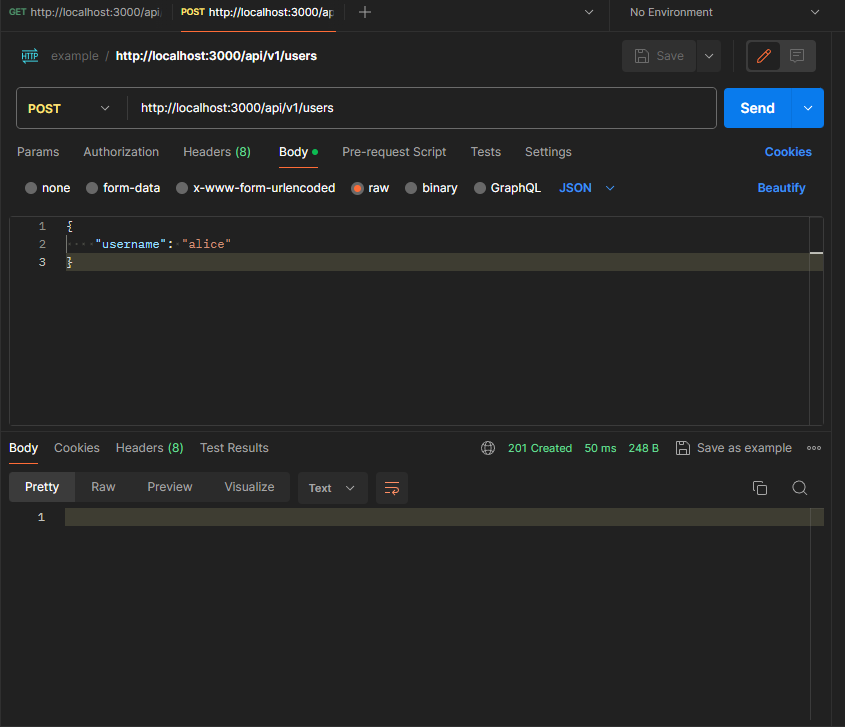Search the response with the magnifier icon
Viewport: 845px width, 727px height.
coord(799,487)
